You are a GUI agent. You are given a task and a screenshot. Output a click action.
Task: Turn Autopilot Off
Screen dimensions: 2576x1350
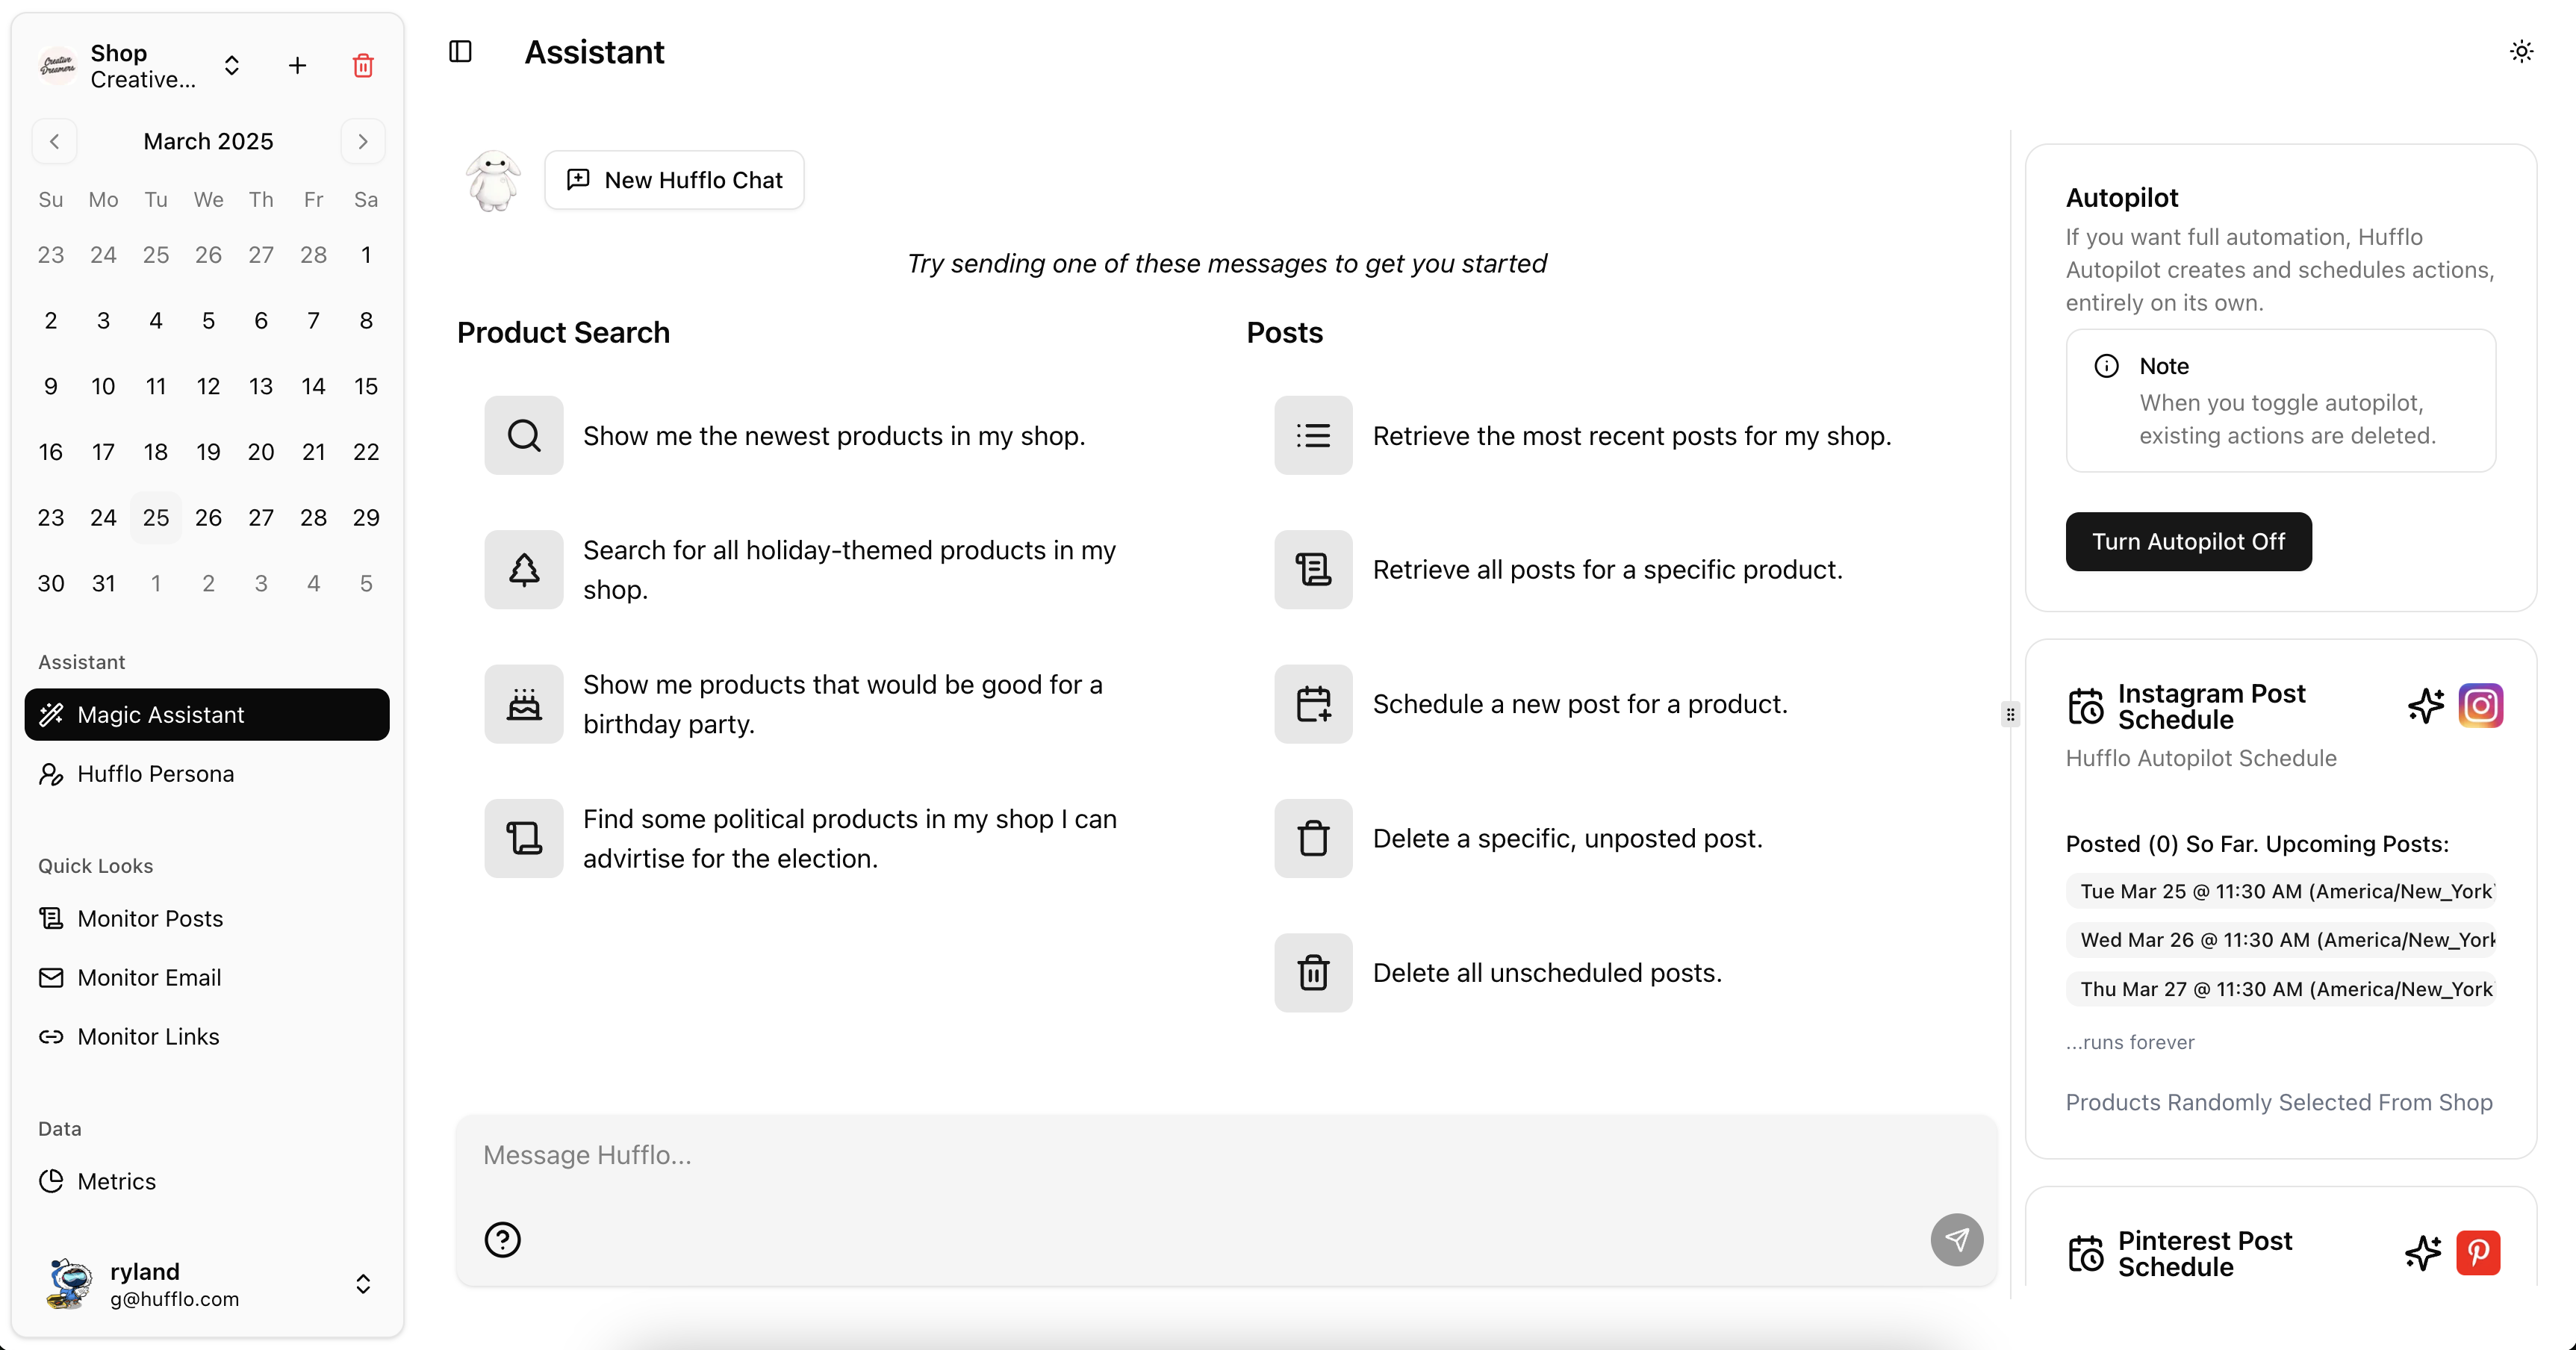click(2188, 542)
